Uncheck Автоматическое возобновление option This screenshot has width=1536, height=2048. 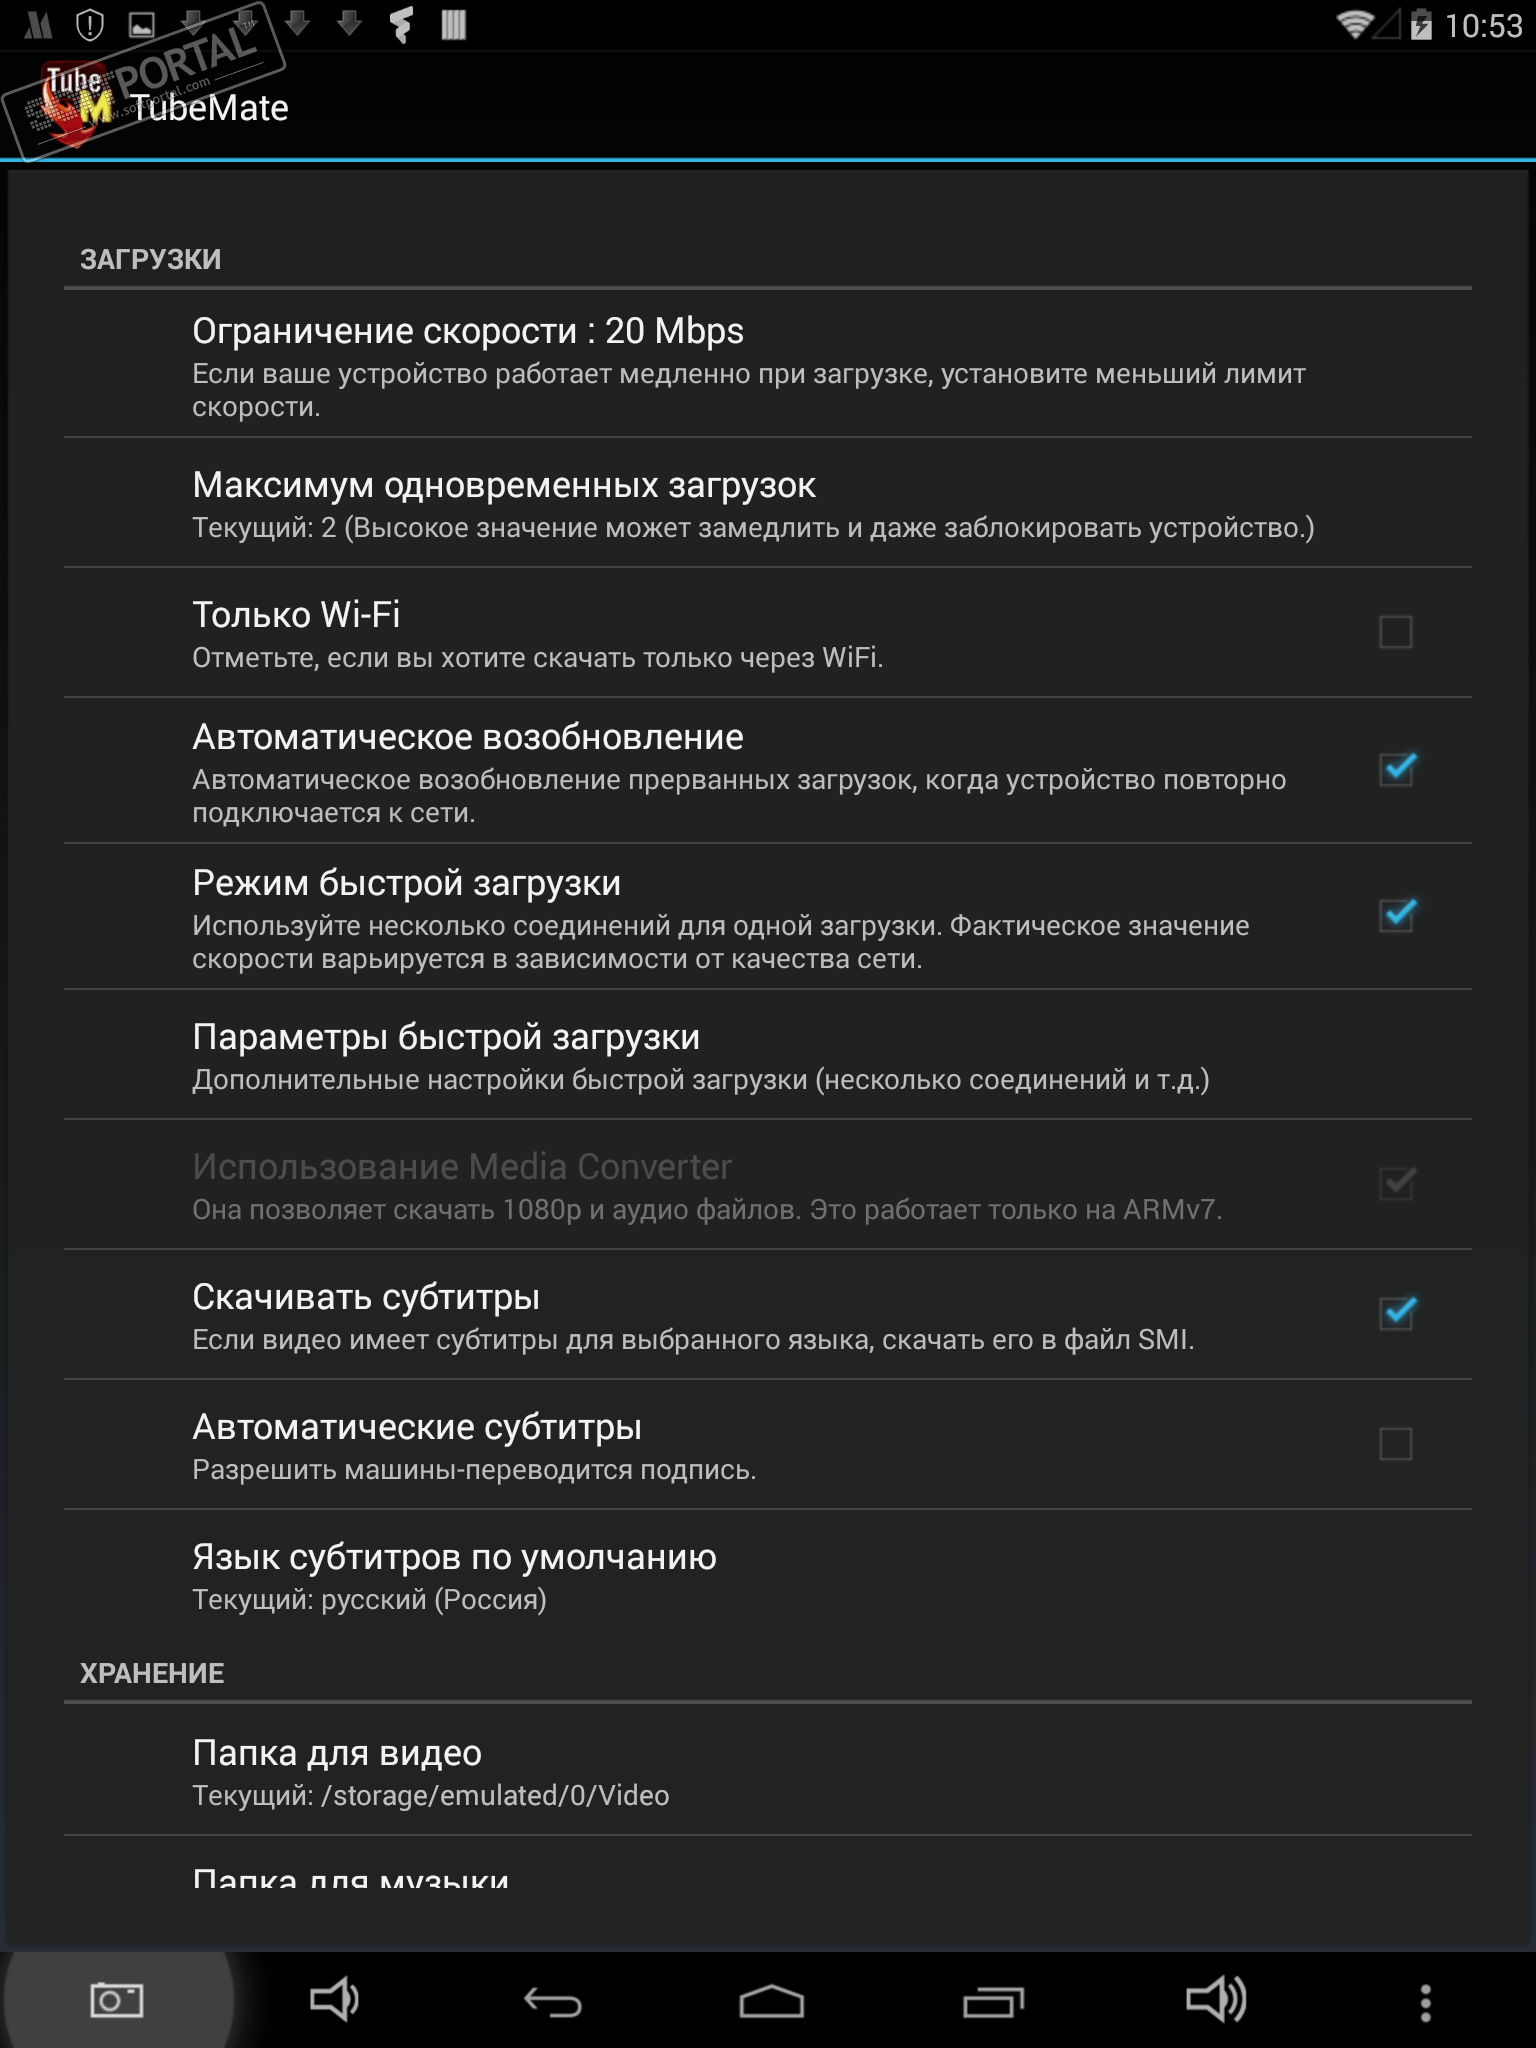pyautogui.click(x=1396, y=769)
